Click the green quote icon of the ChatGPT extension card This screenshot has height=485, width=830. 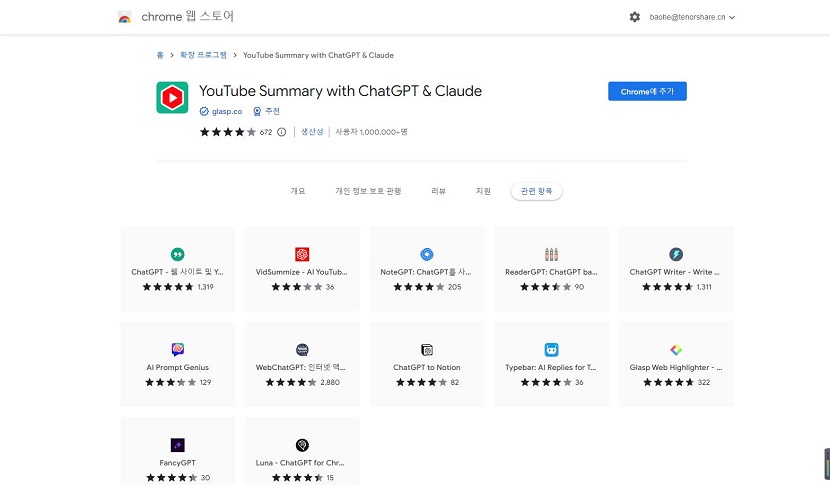click(178, 254)
